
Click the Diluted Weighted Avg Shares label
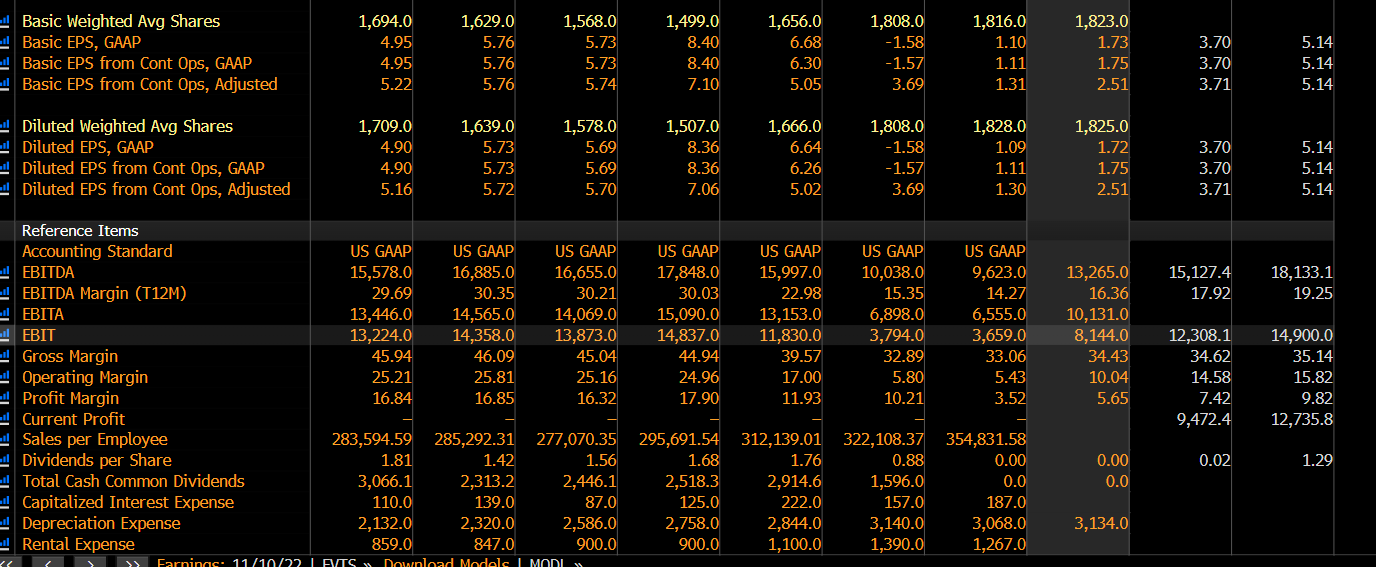127,126
